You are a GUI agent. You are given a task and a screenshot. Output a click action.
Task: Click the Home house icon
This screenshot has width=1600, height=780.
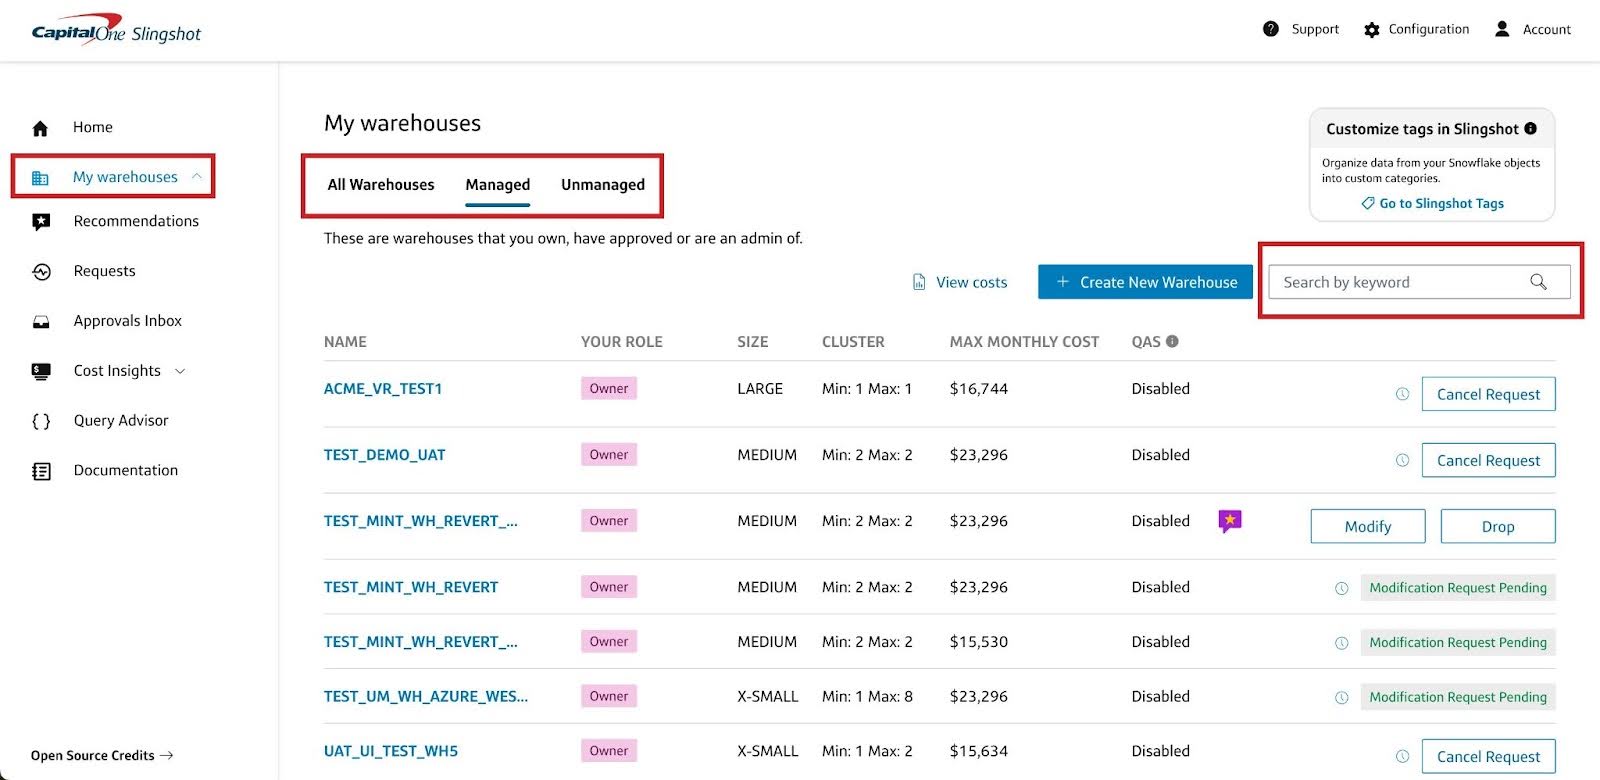click(40, 128)
